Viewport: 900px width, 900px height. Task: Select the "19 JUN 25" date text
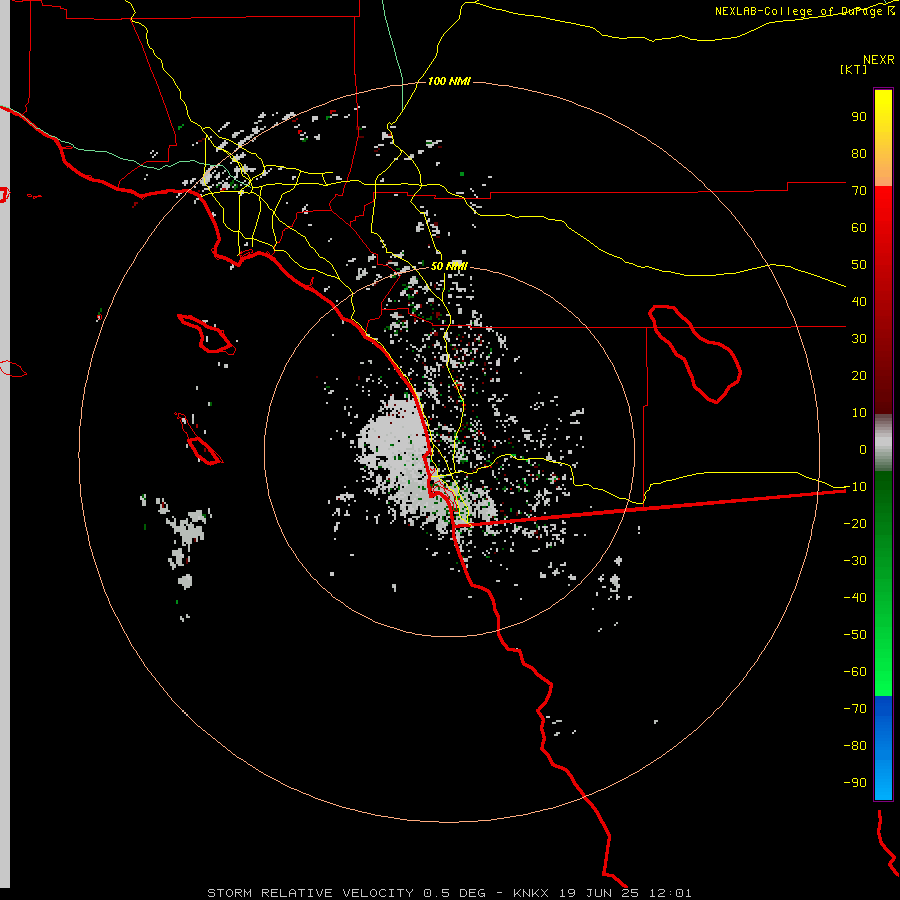[x=599, y=893]
